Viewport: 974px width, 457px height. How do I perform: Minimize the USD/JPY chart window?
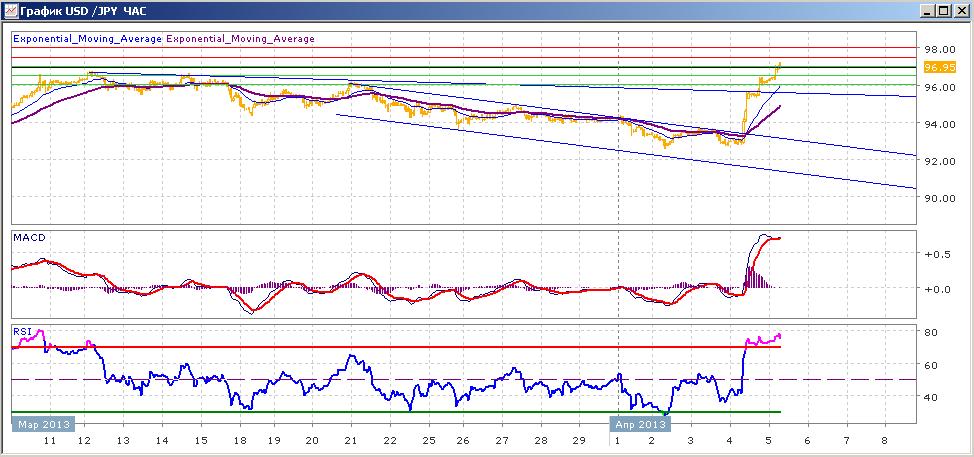coord(928,11)
